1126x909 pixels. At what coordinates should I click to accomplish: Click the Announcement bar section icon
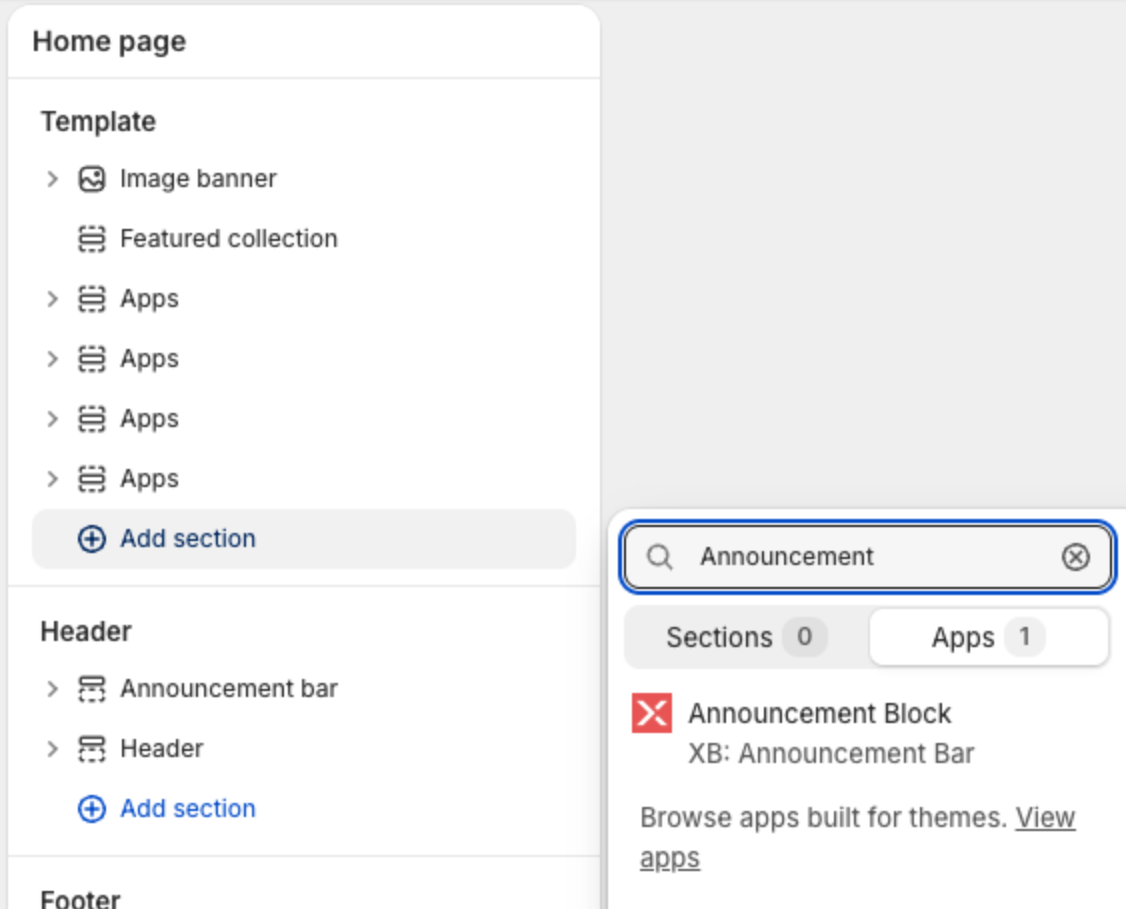click(92, 689)
